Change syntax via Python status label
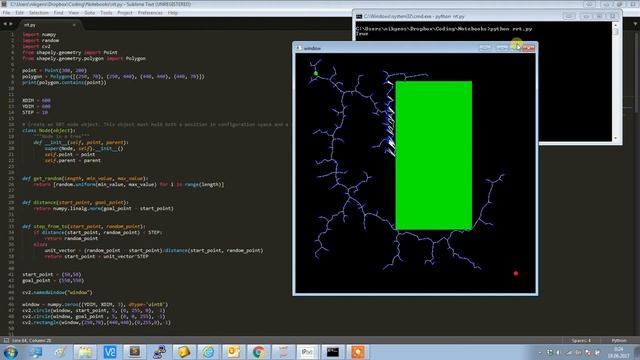 pyautogui.click(x=619, y=340)
